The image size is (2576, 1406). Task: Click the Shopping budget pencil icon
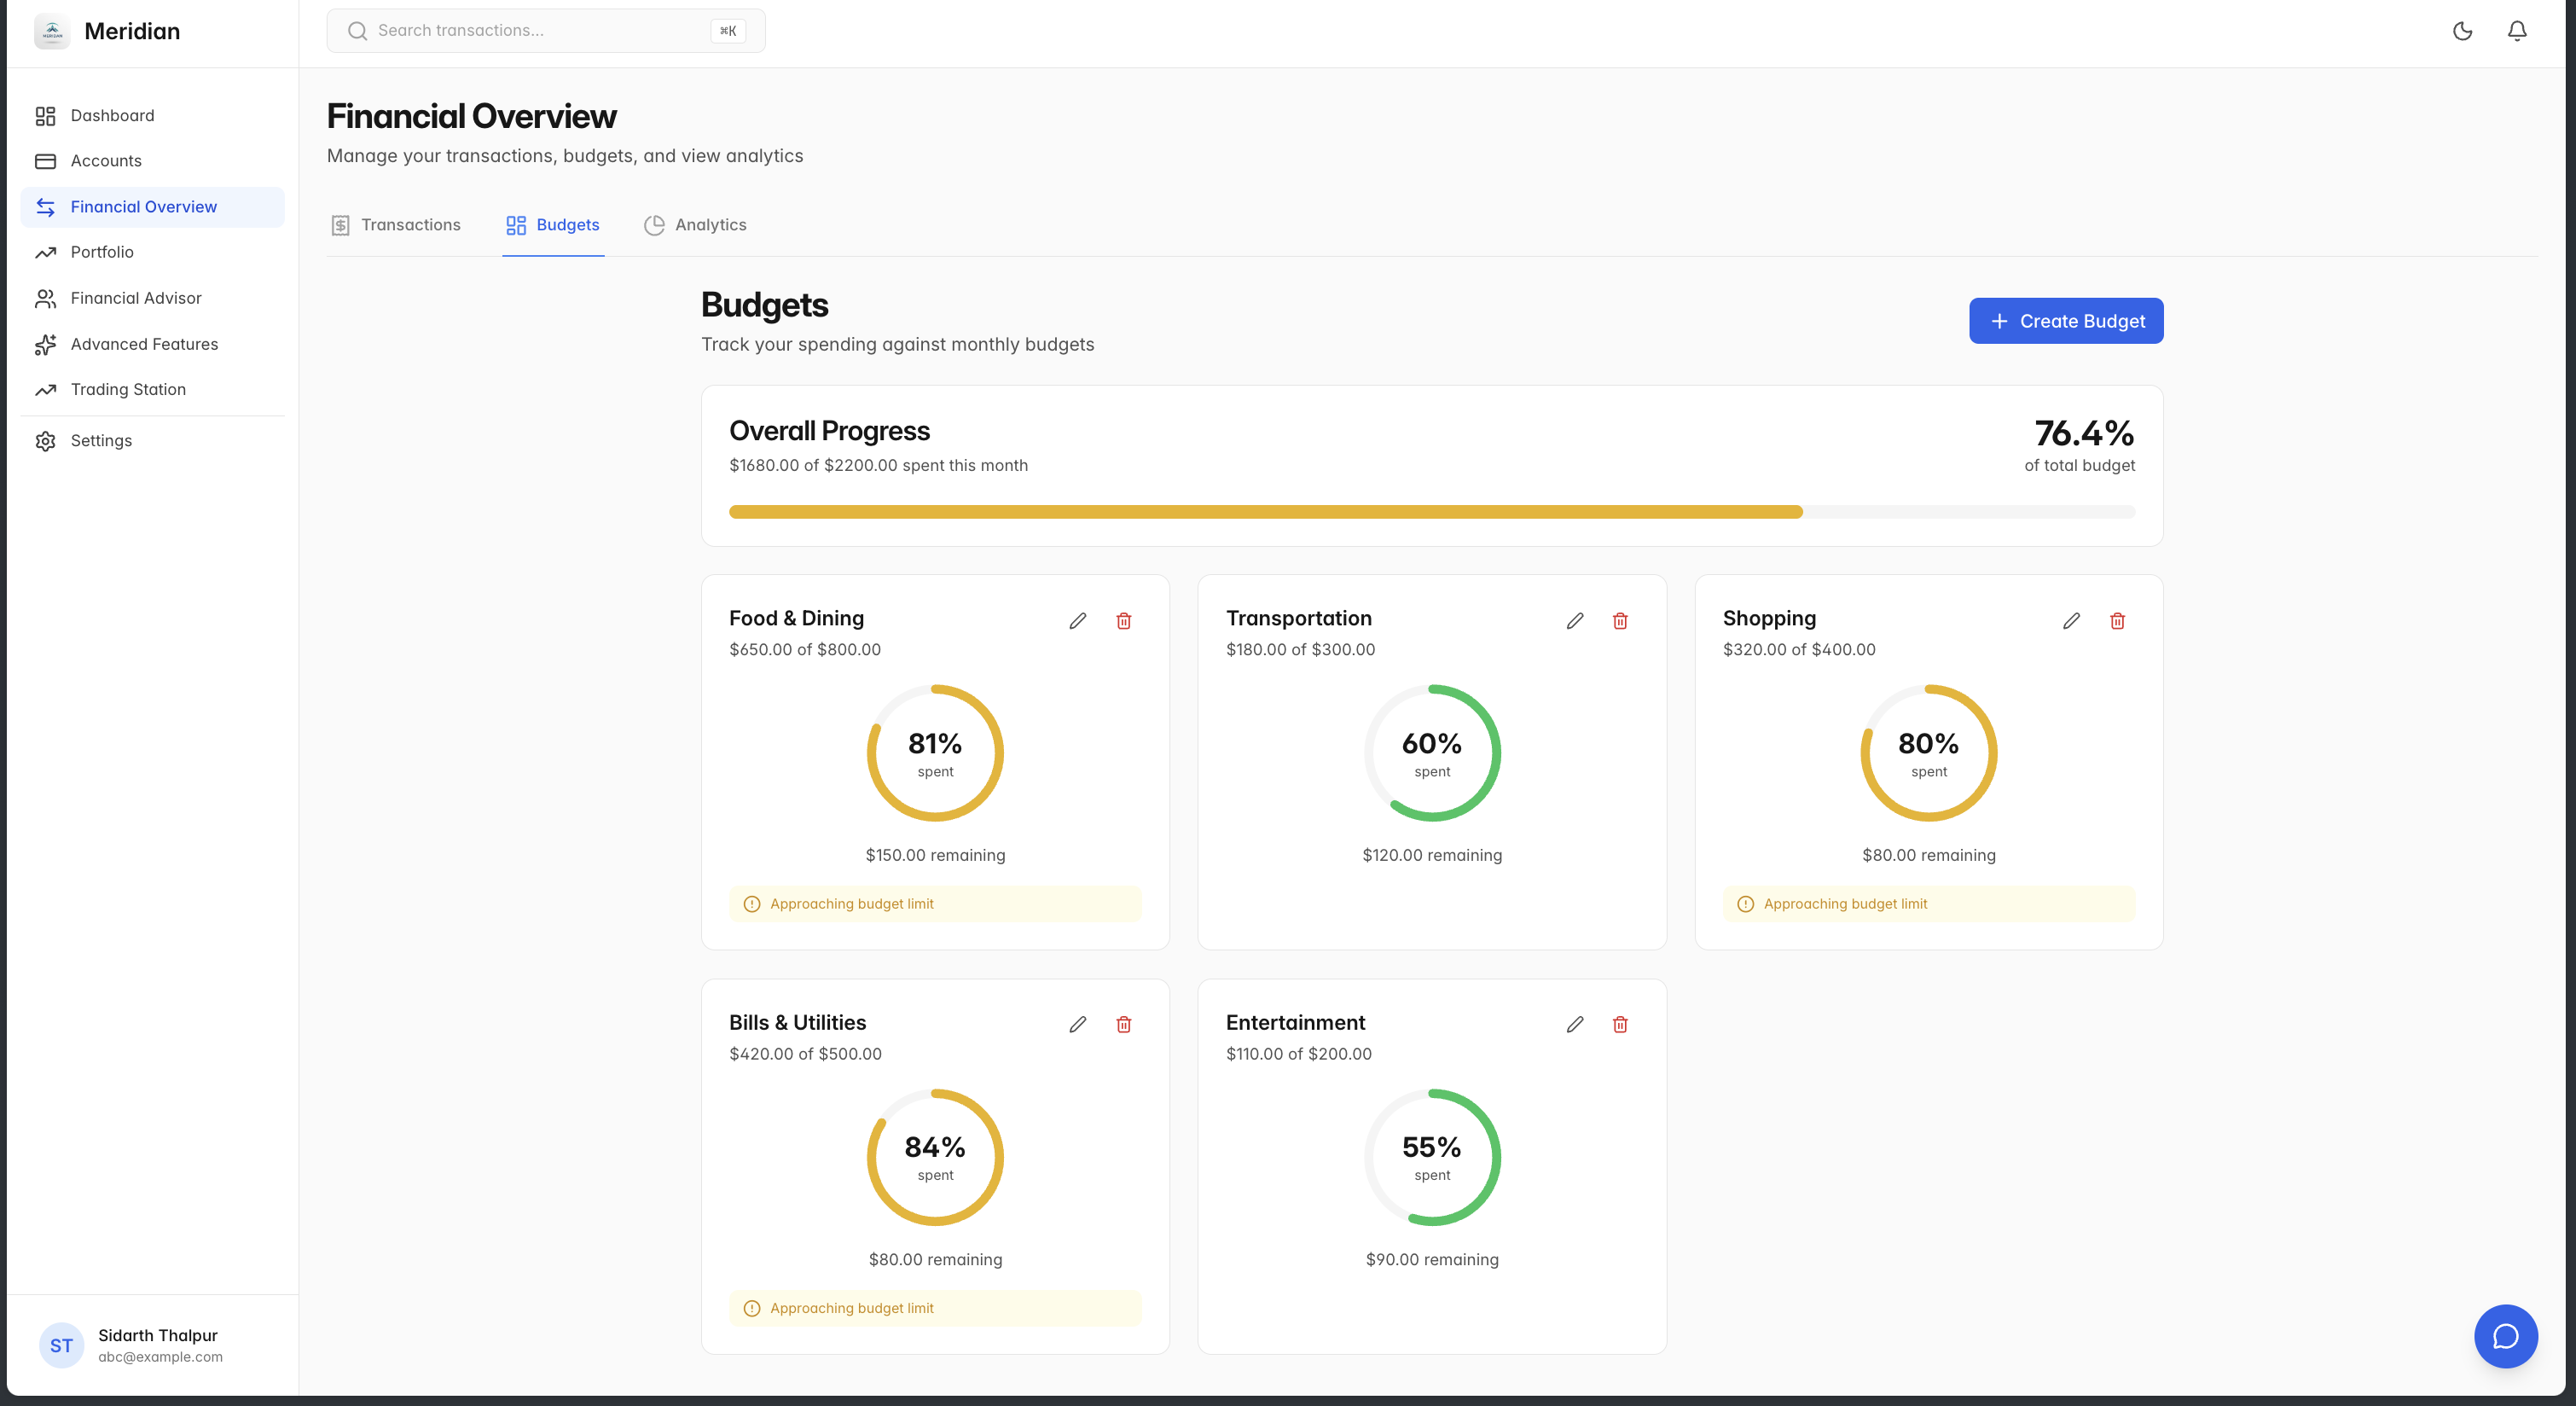click(x=2071, y=621)
